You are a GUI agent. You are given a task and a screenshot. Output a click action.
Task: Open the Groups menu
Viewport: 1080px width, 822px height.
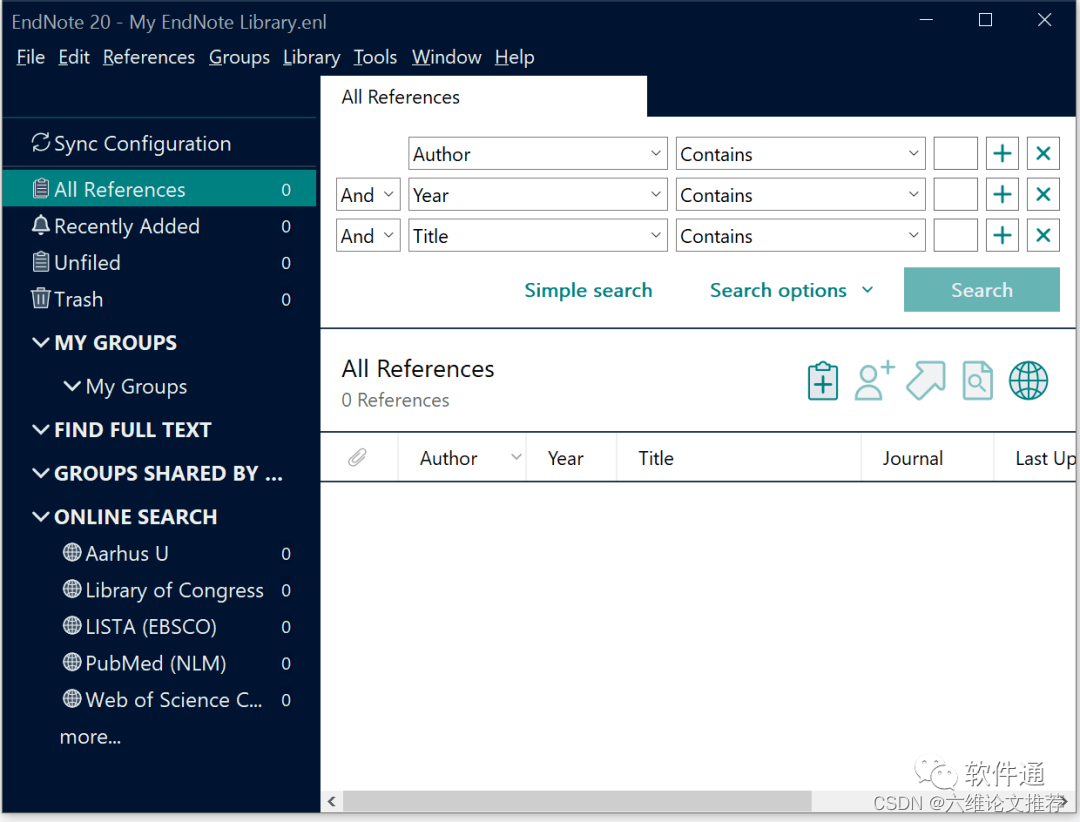239,57
